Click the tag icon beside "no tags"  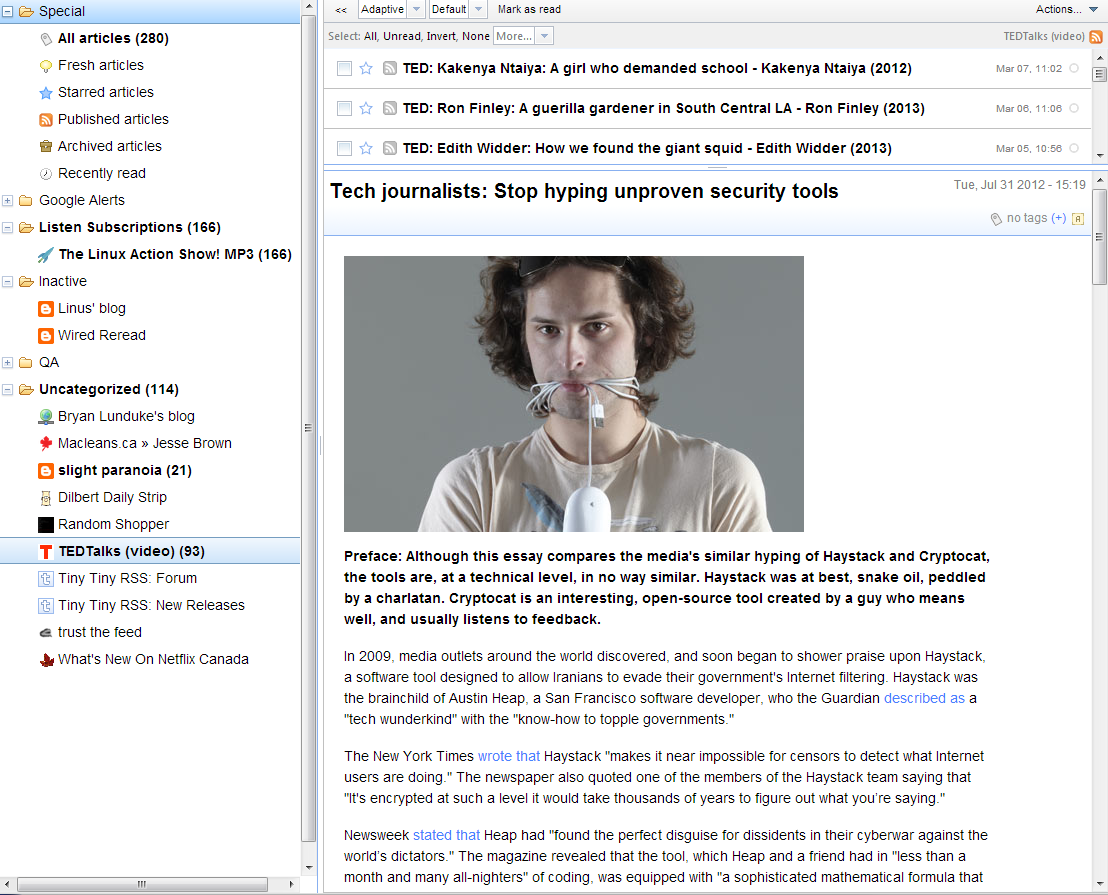tap(994, 218)
